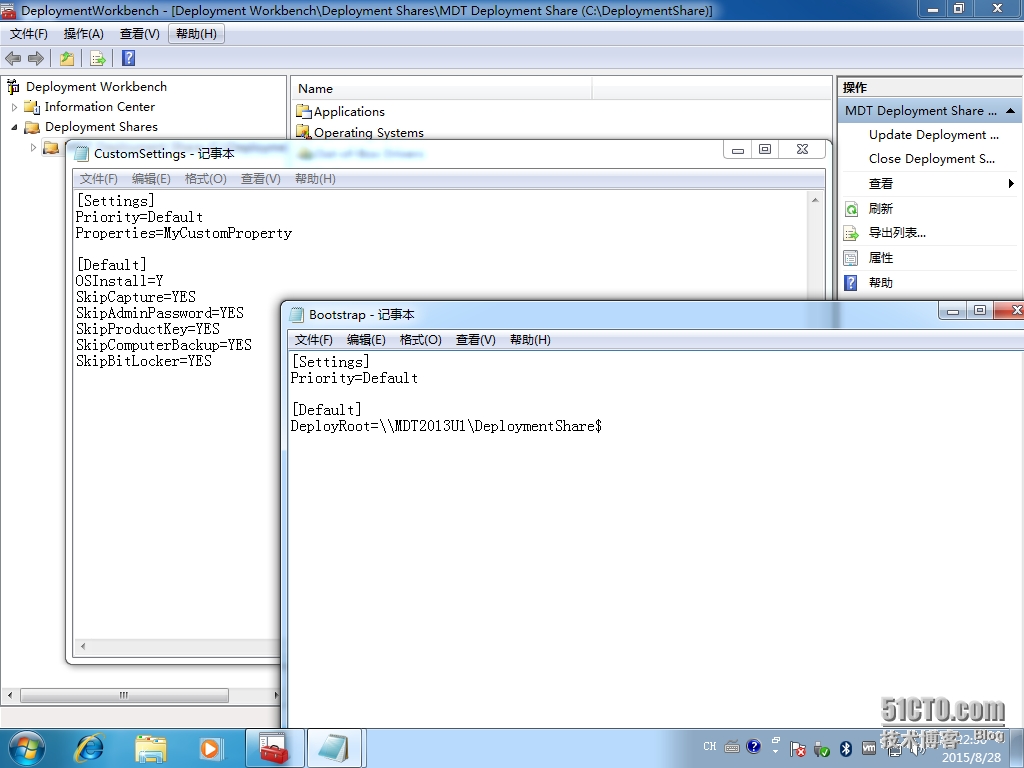Viewport: 1024px width, 768px height.
Task: Click the tree pane horizontal scrollbar thumb
Action: coord(124,696)
